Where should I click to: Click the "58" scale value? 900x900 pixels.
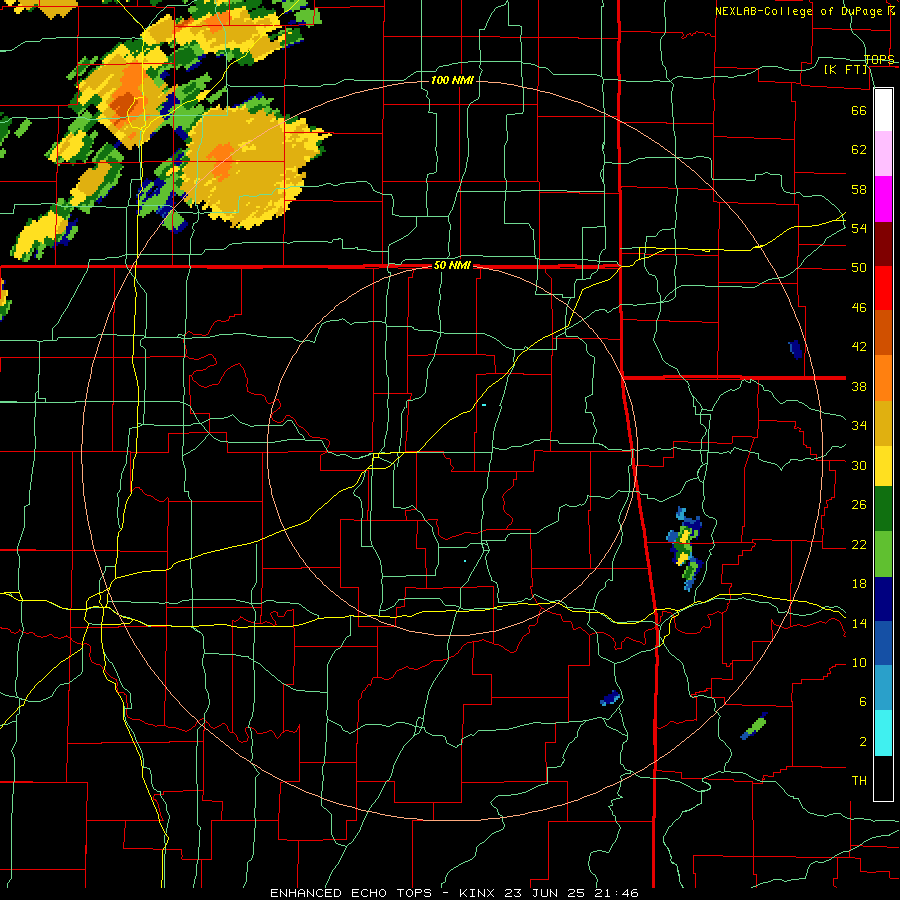pyautogui.click(x=859, y=189)
